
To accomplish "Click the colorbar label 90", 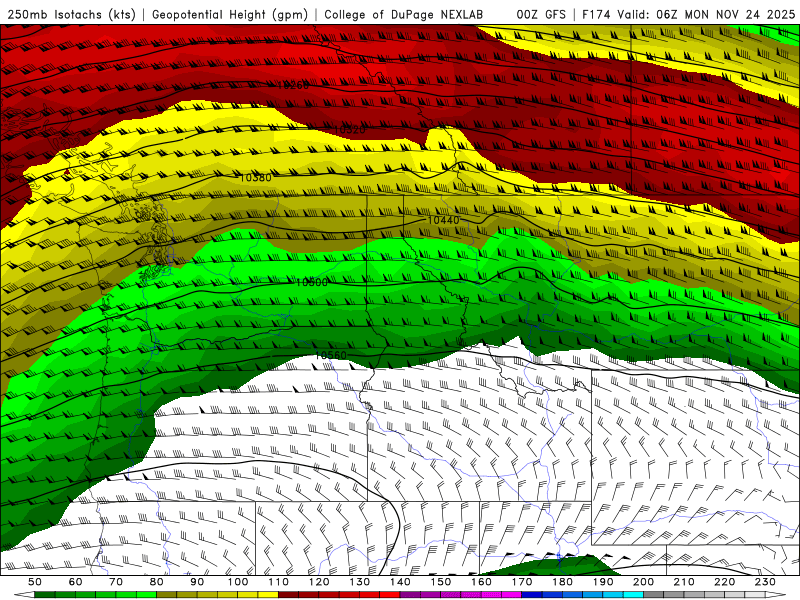I will [x=197, y=582].
